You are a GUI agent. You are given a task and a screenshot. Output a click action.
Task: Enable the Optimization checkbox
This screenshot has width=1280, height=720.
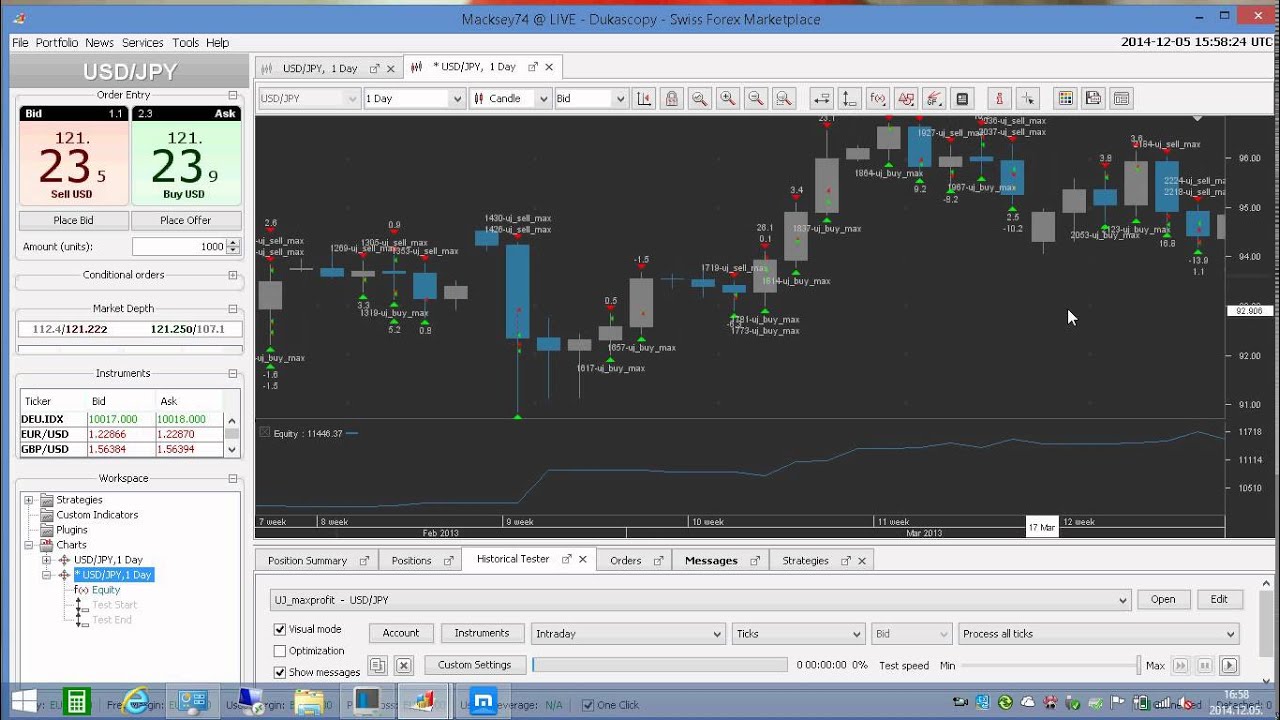(x=280, y=651)
